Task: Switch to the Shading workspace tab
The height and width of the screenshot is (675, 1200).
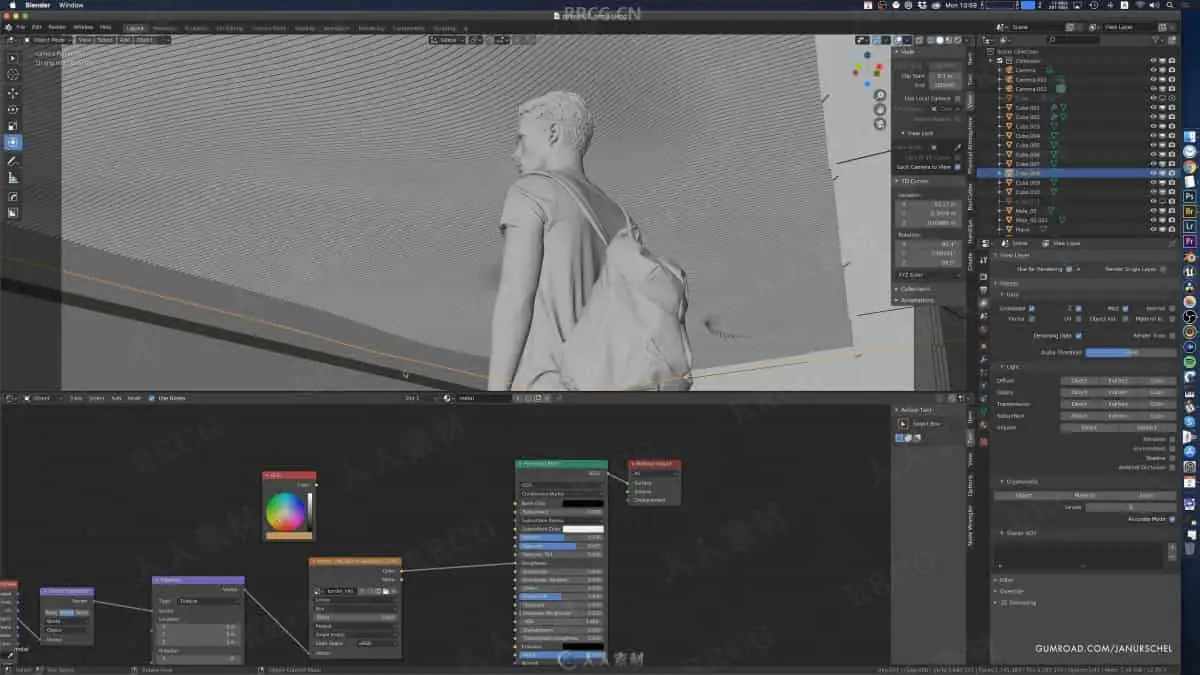Action: click(304, 28)
